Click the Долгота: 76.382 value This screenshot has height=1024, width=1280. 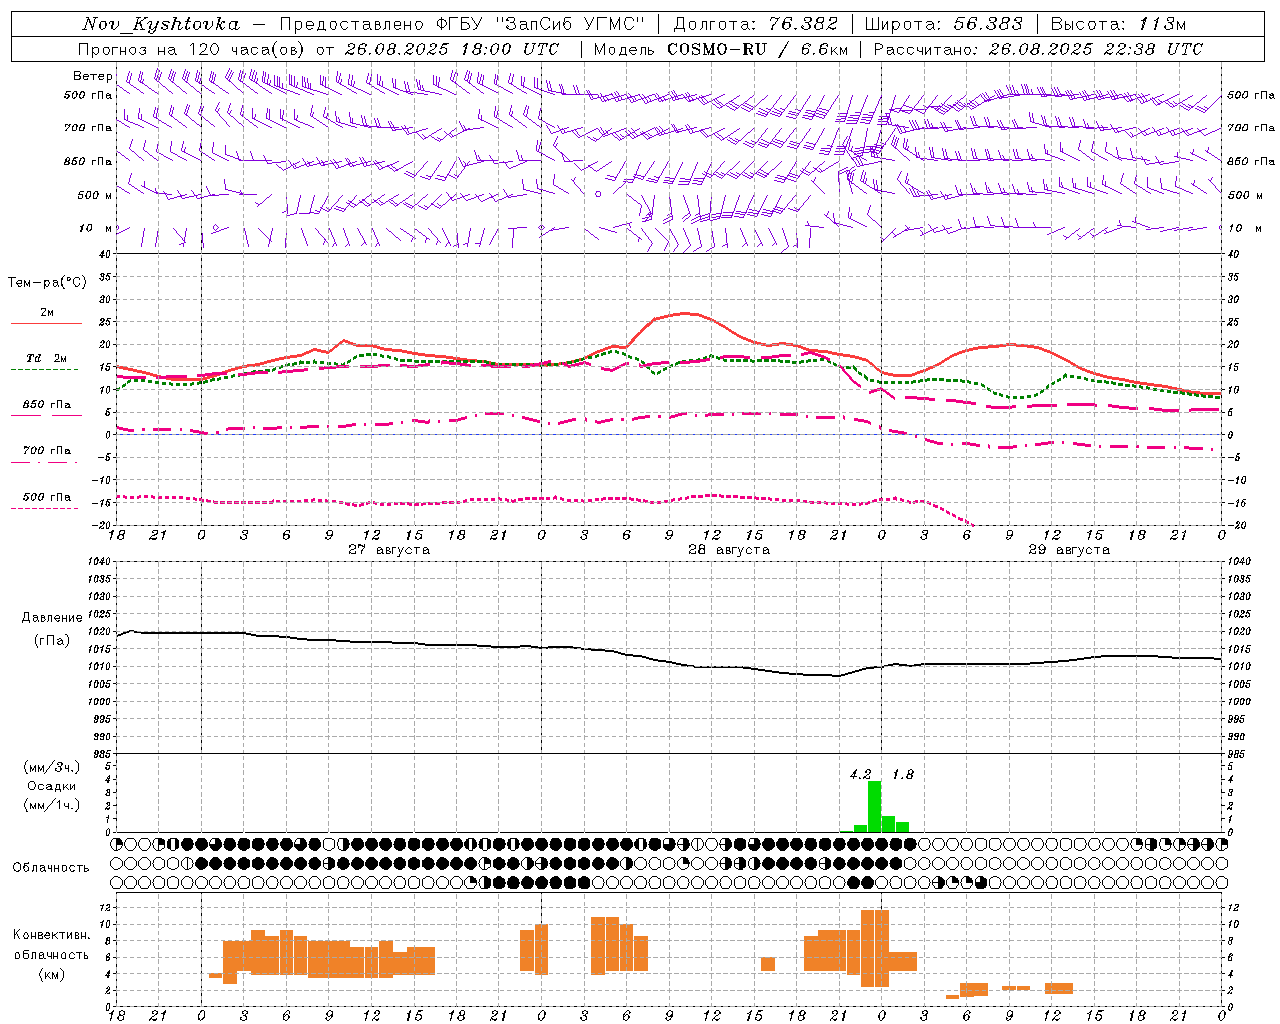755,24
